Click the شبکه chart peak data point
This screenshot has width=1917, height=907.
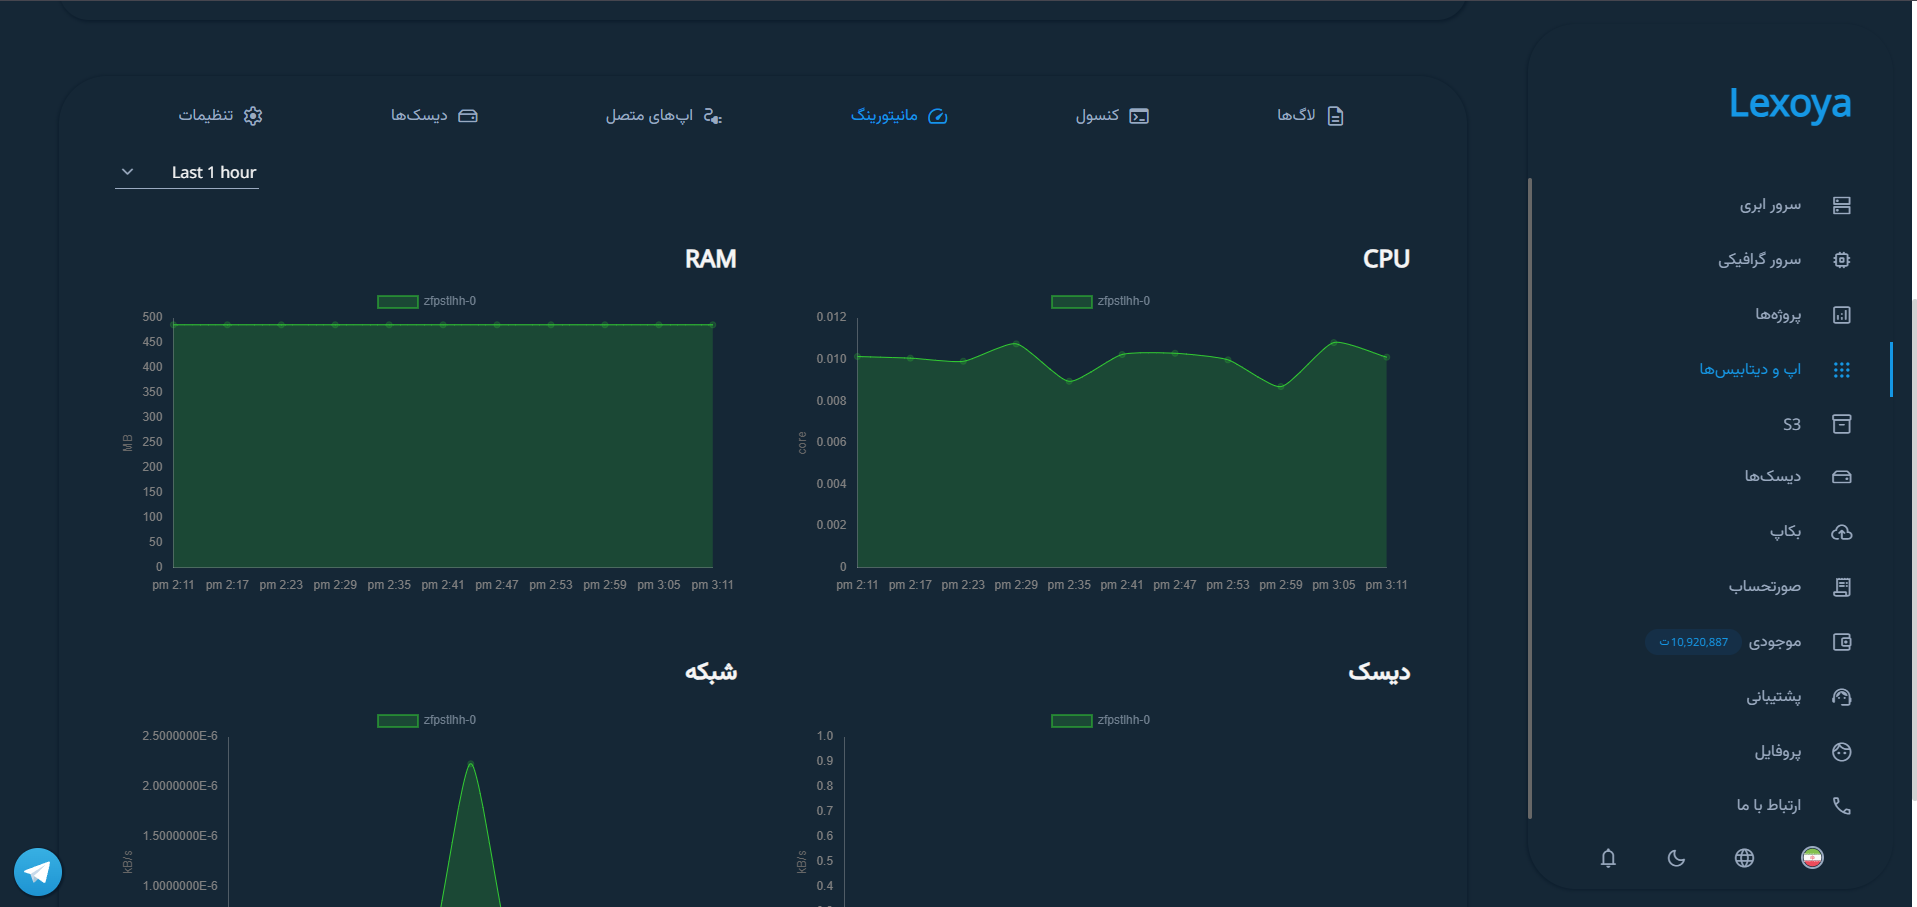click(471, 764)
